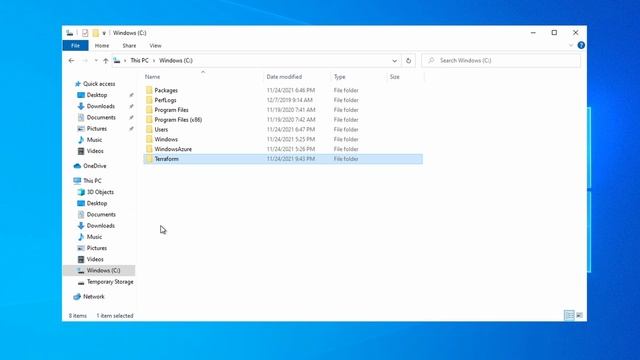This screenshot has width=640, height=360.
Task: Open Desktop under This PC
Action: 97,203
